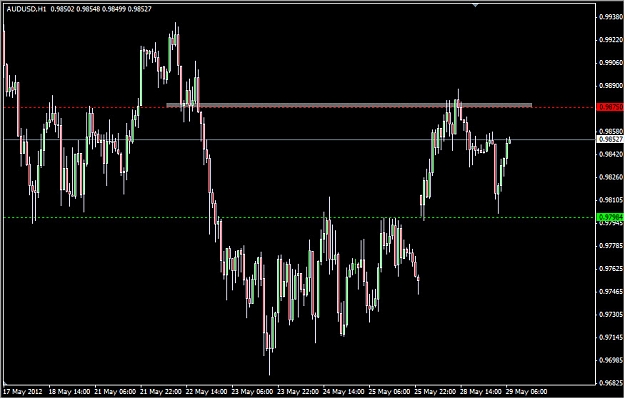This screenshot has width=625, height=399.
Task: Select the red 0.98750 price level label
Action: pos(610,107)
